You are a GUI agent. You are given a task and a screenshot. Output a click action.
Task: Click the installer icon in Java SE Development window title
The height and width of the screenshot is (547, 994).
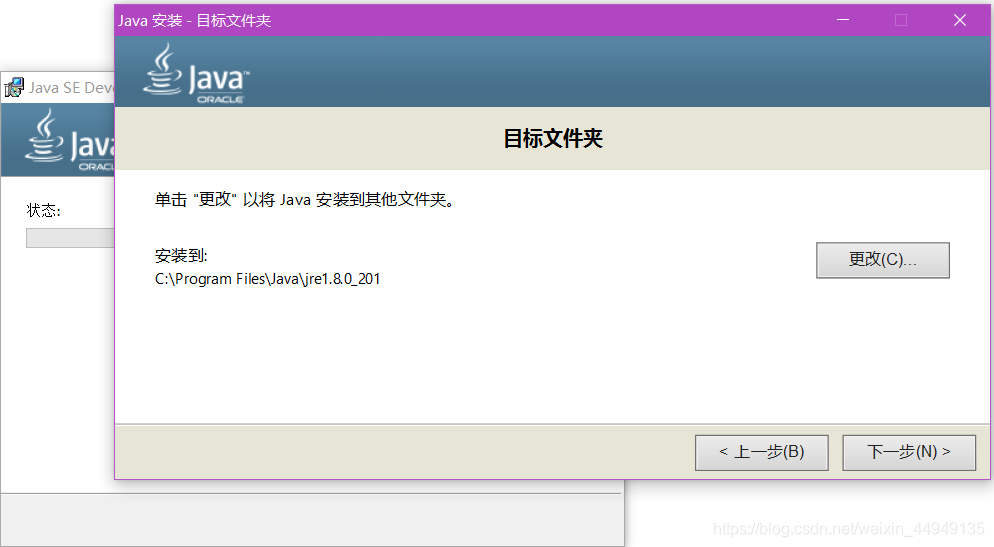pos(14,87)
